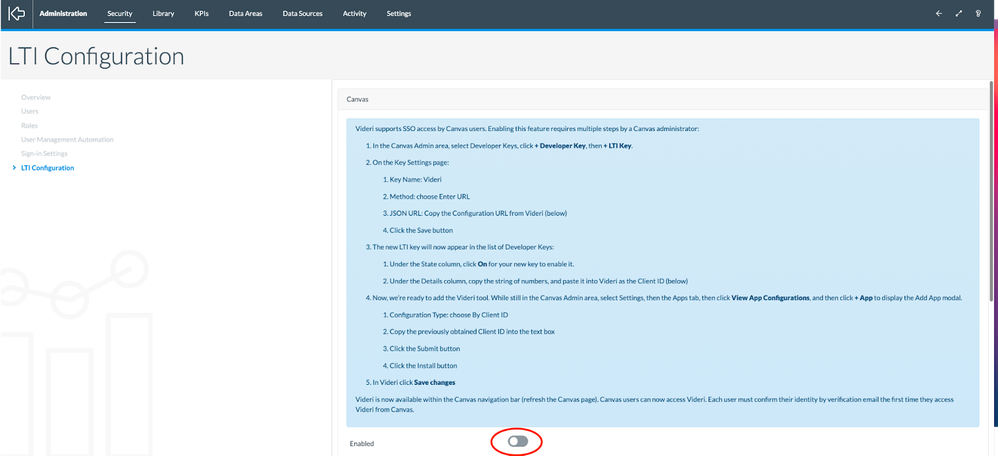Go to User Management Automation
The image size is (998, 456).
click(x=67, y=139)
